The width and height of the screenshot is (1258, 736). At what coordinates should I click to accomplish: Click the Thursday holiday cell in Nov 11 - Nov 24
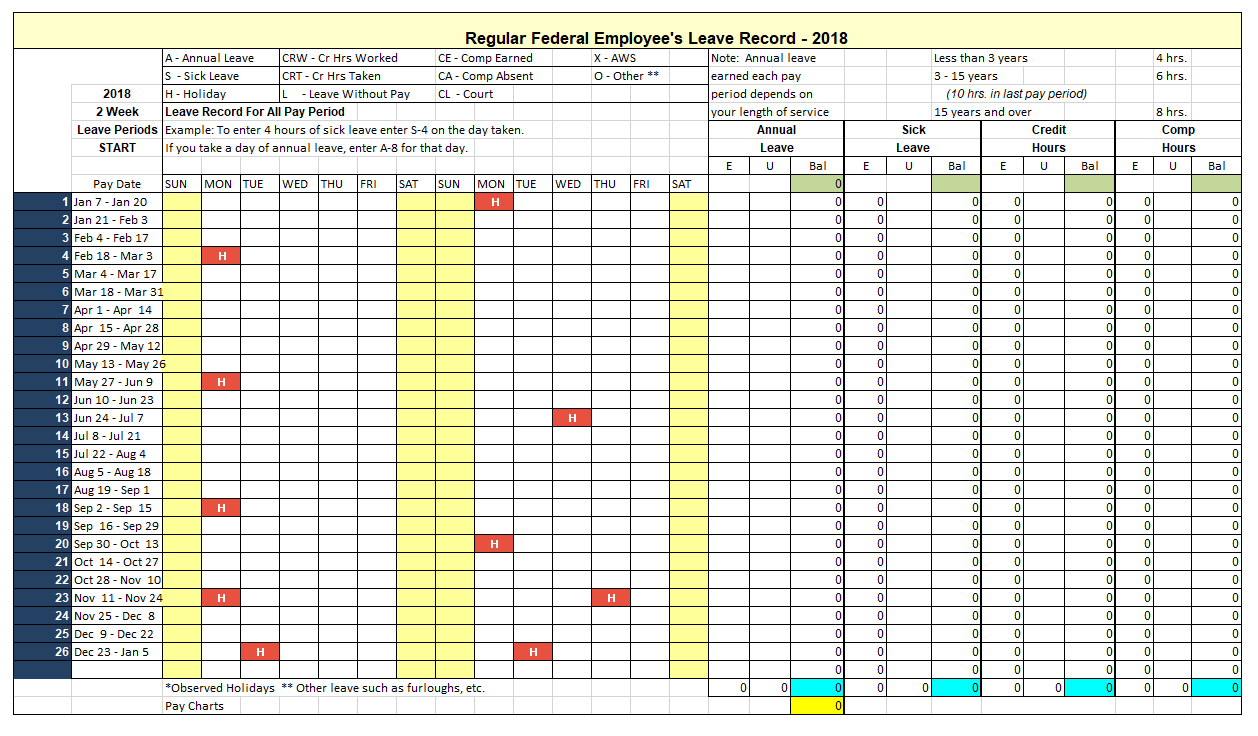[610, 598]
